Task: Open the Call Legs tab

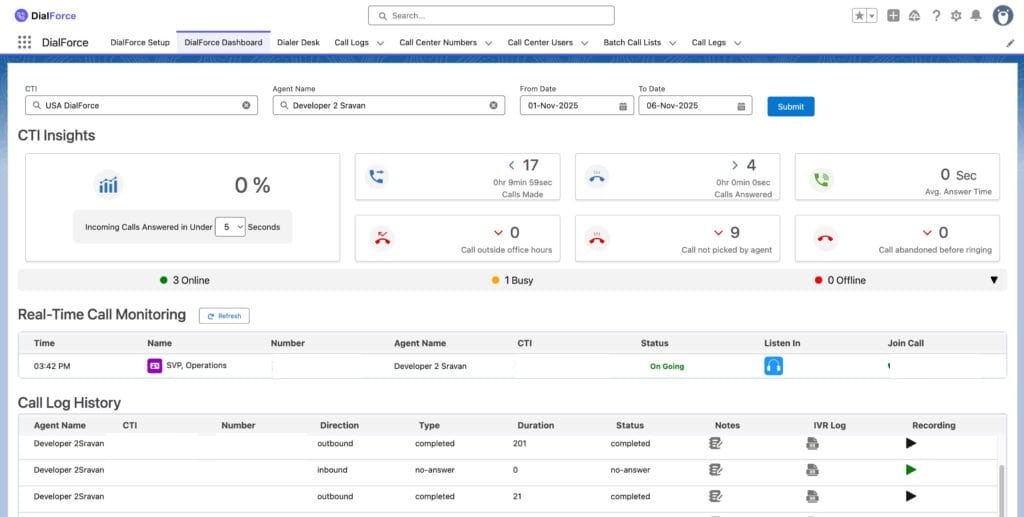Action: (x=709, y=42)
